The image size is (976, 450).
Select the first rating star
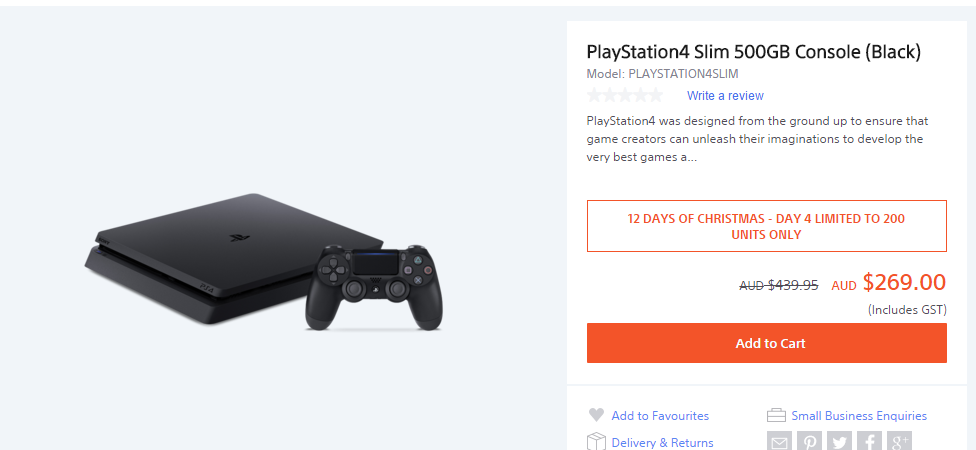click(594, 95)
